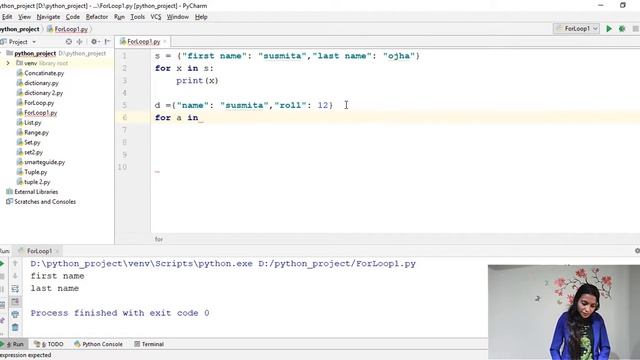Click the 'expression expected' status bar message

(26, 355)
